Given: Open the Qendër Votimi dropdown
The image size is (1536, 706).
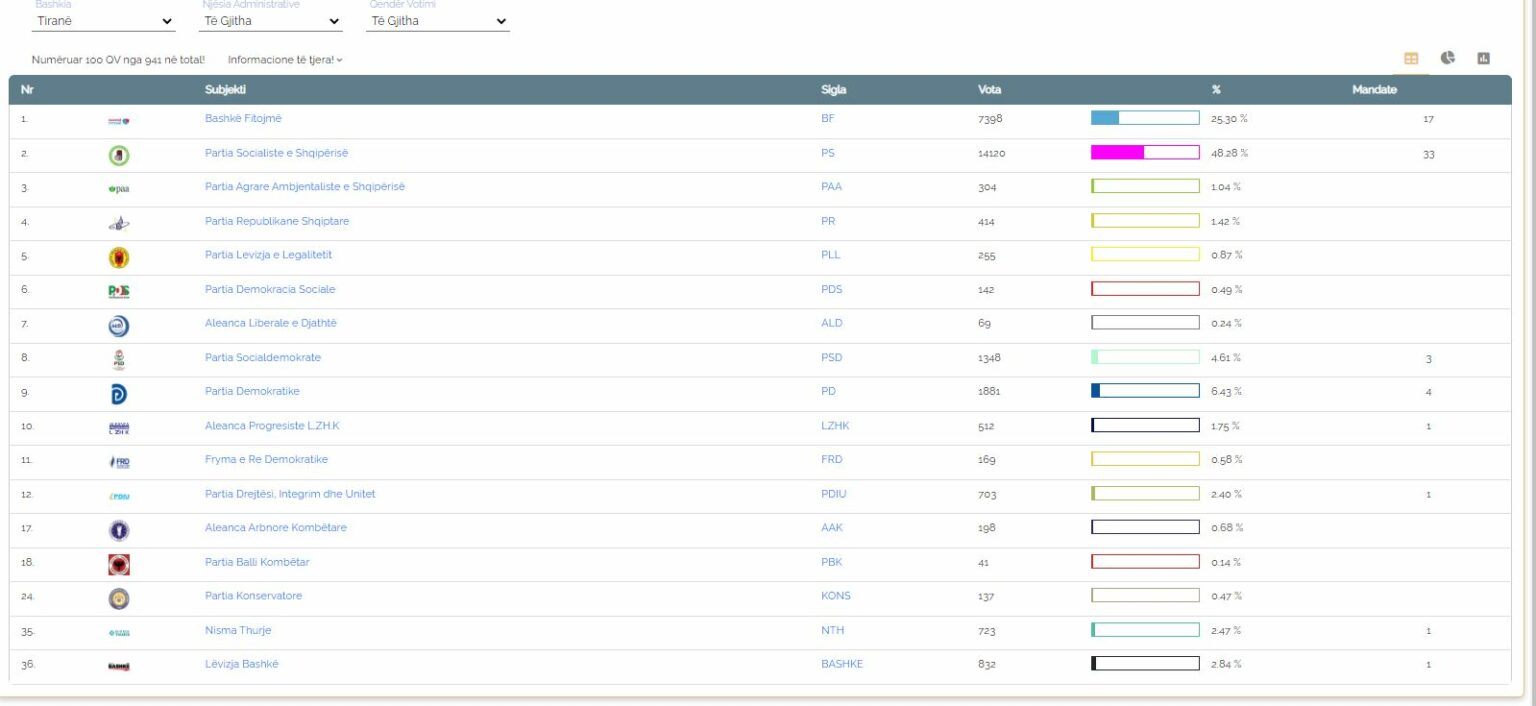Looking at the screenshot, I should [x=438, y=21].
